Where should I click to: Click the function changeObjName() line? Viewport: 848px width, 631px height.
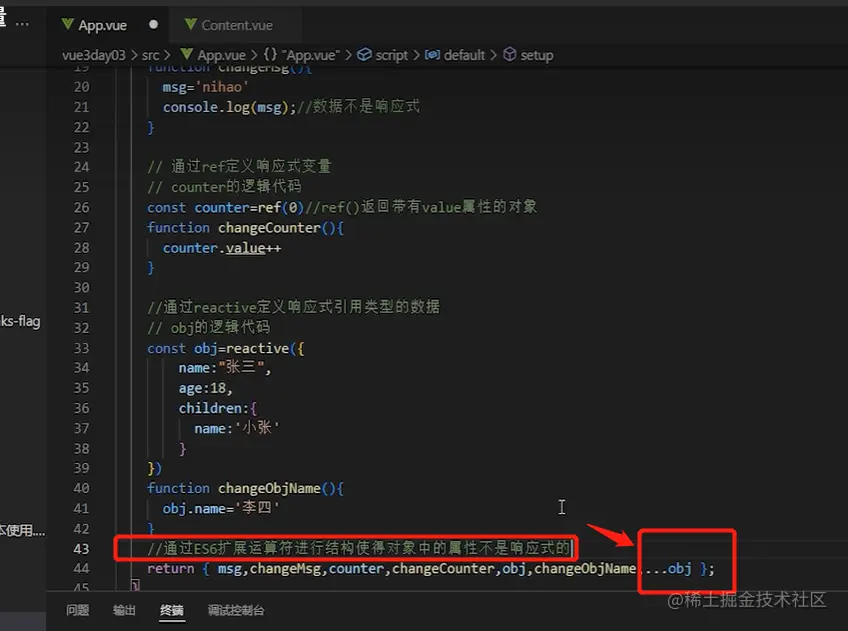(x=245, y=488)
